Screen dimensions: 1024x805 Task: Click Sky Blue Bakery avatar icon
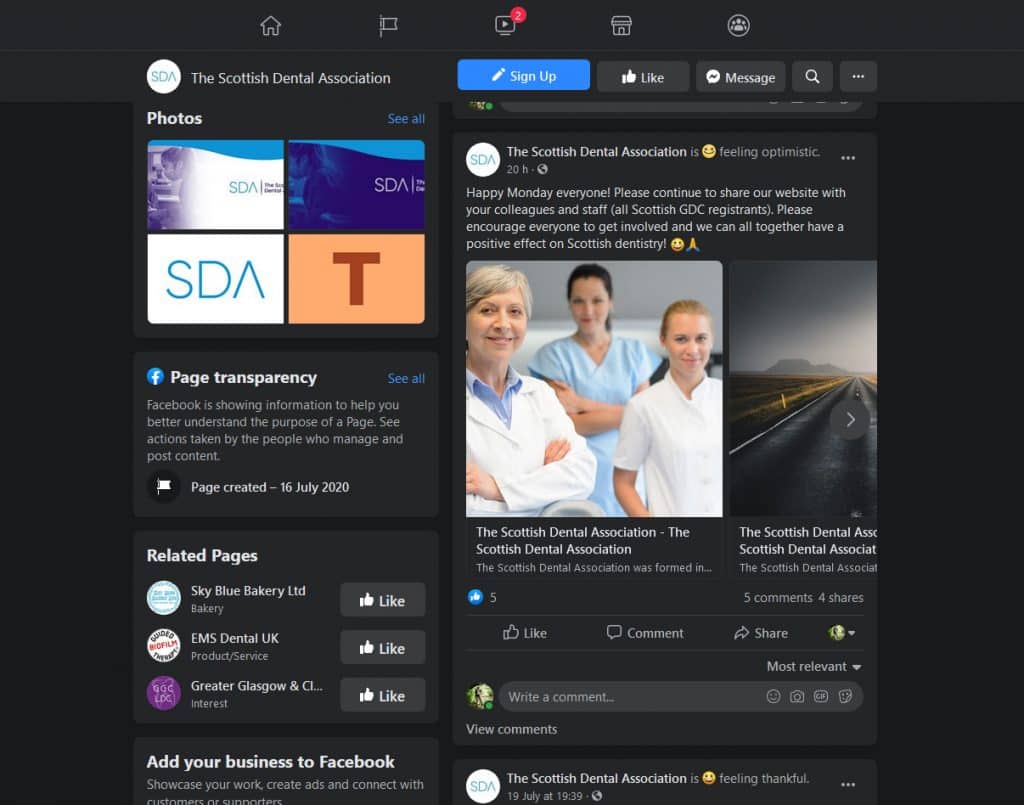[164, 598]
